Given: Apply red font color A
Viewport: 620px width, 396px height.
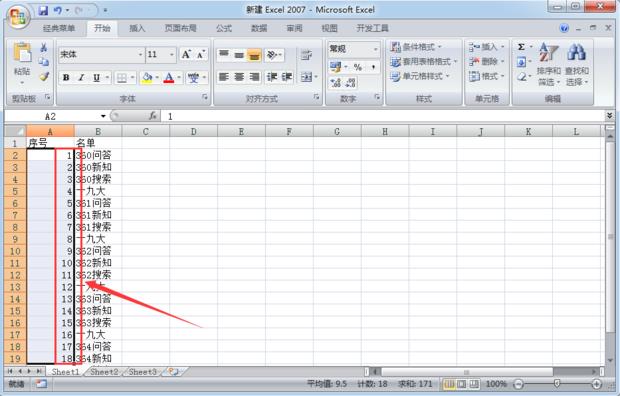Looking at the screenshot, I should pos(169,78).
